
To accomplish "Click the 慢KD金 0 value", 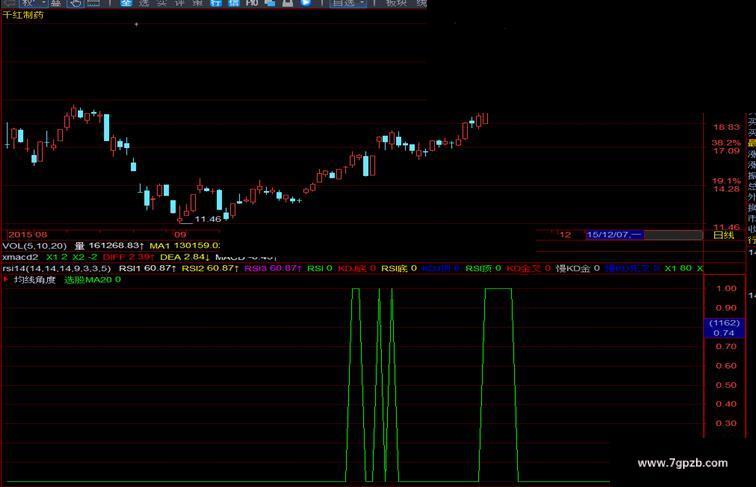I will tap(578, 269).
